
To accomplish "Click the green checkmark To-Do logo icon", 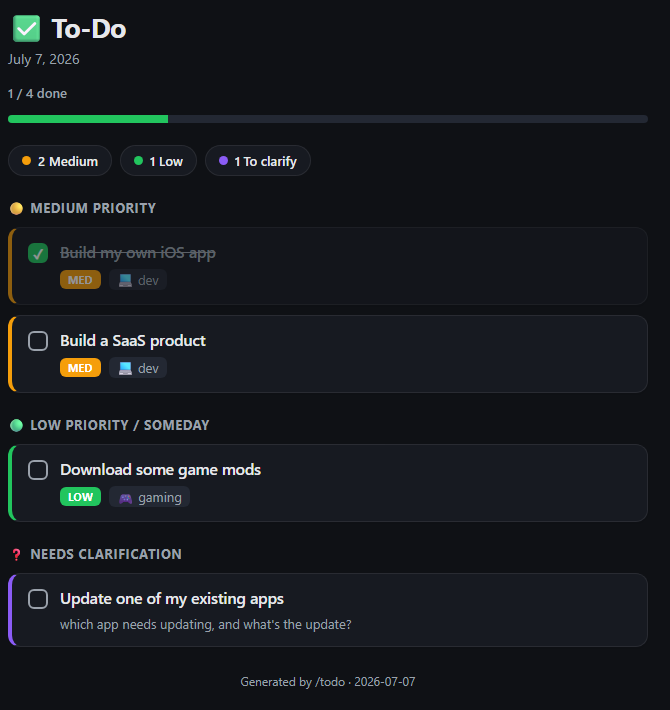I will point(26,29).
